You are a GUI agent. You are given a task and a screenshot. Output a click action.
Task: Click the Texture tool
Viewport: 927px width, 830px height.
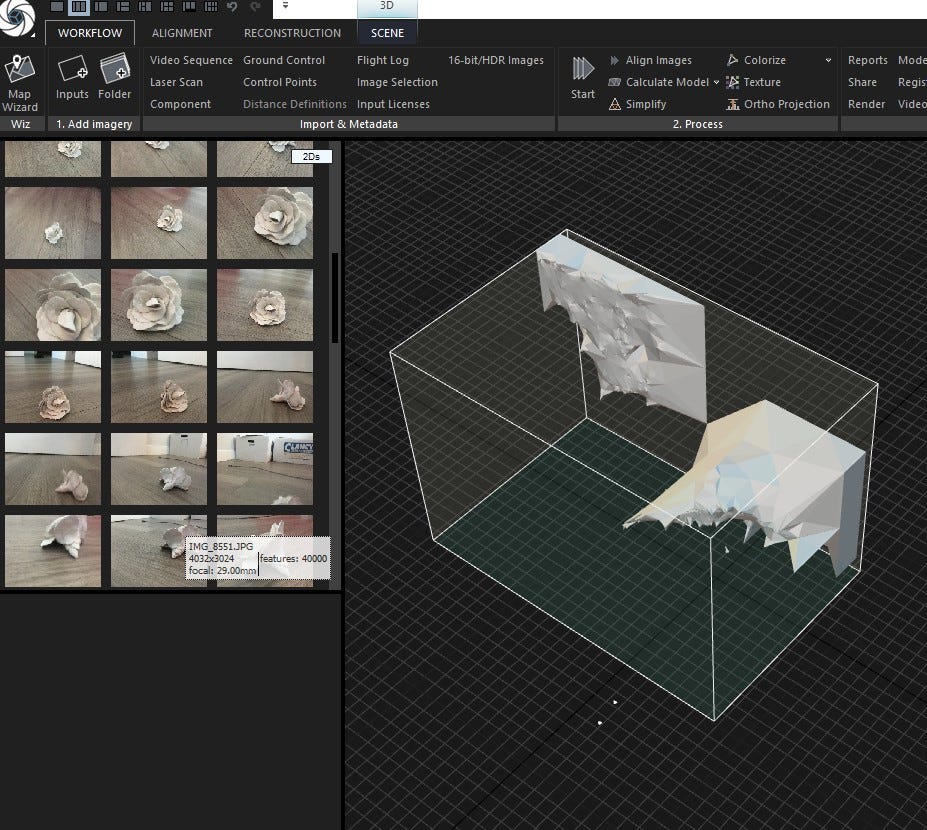(x=754, y=82)
